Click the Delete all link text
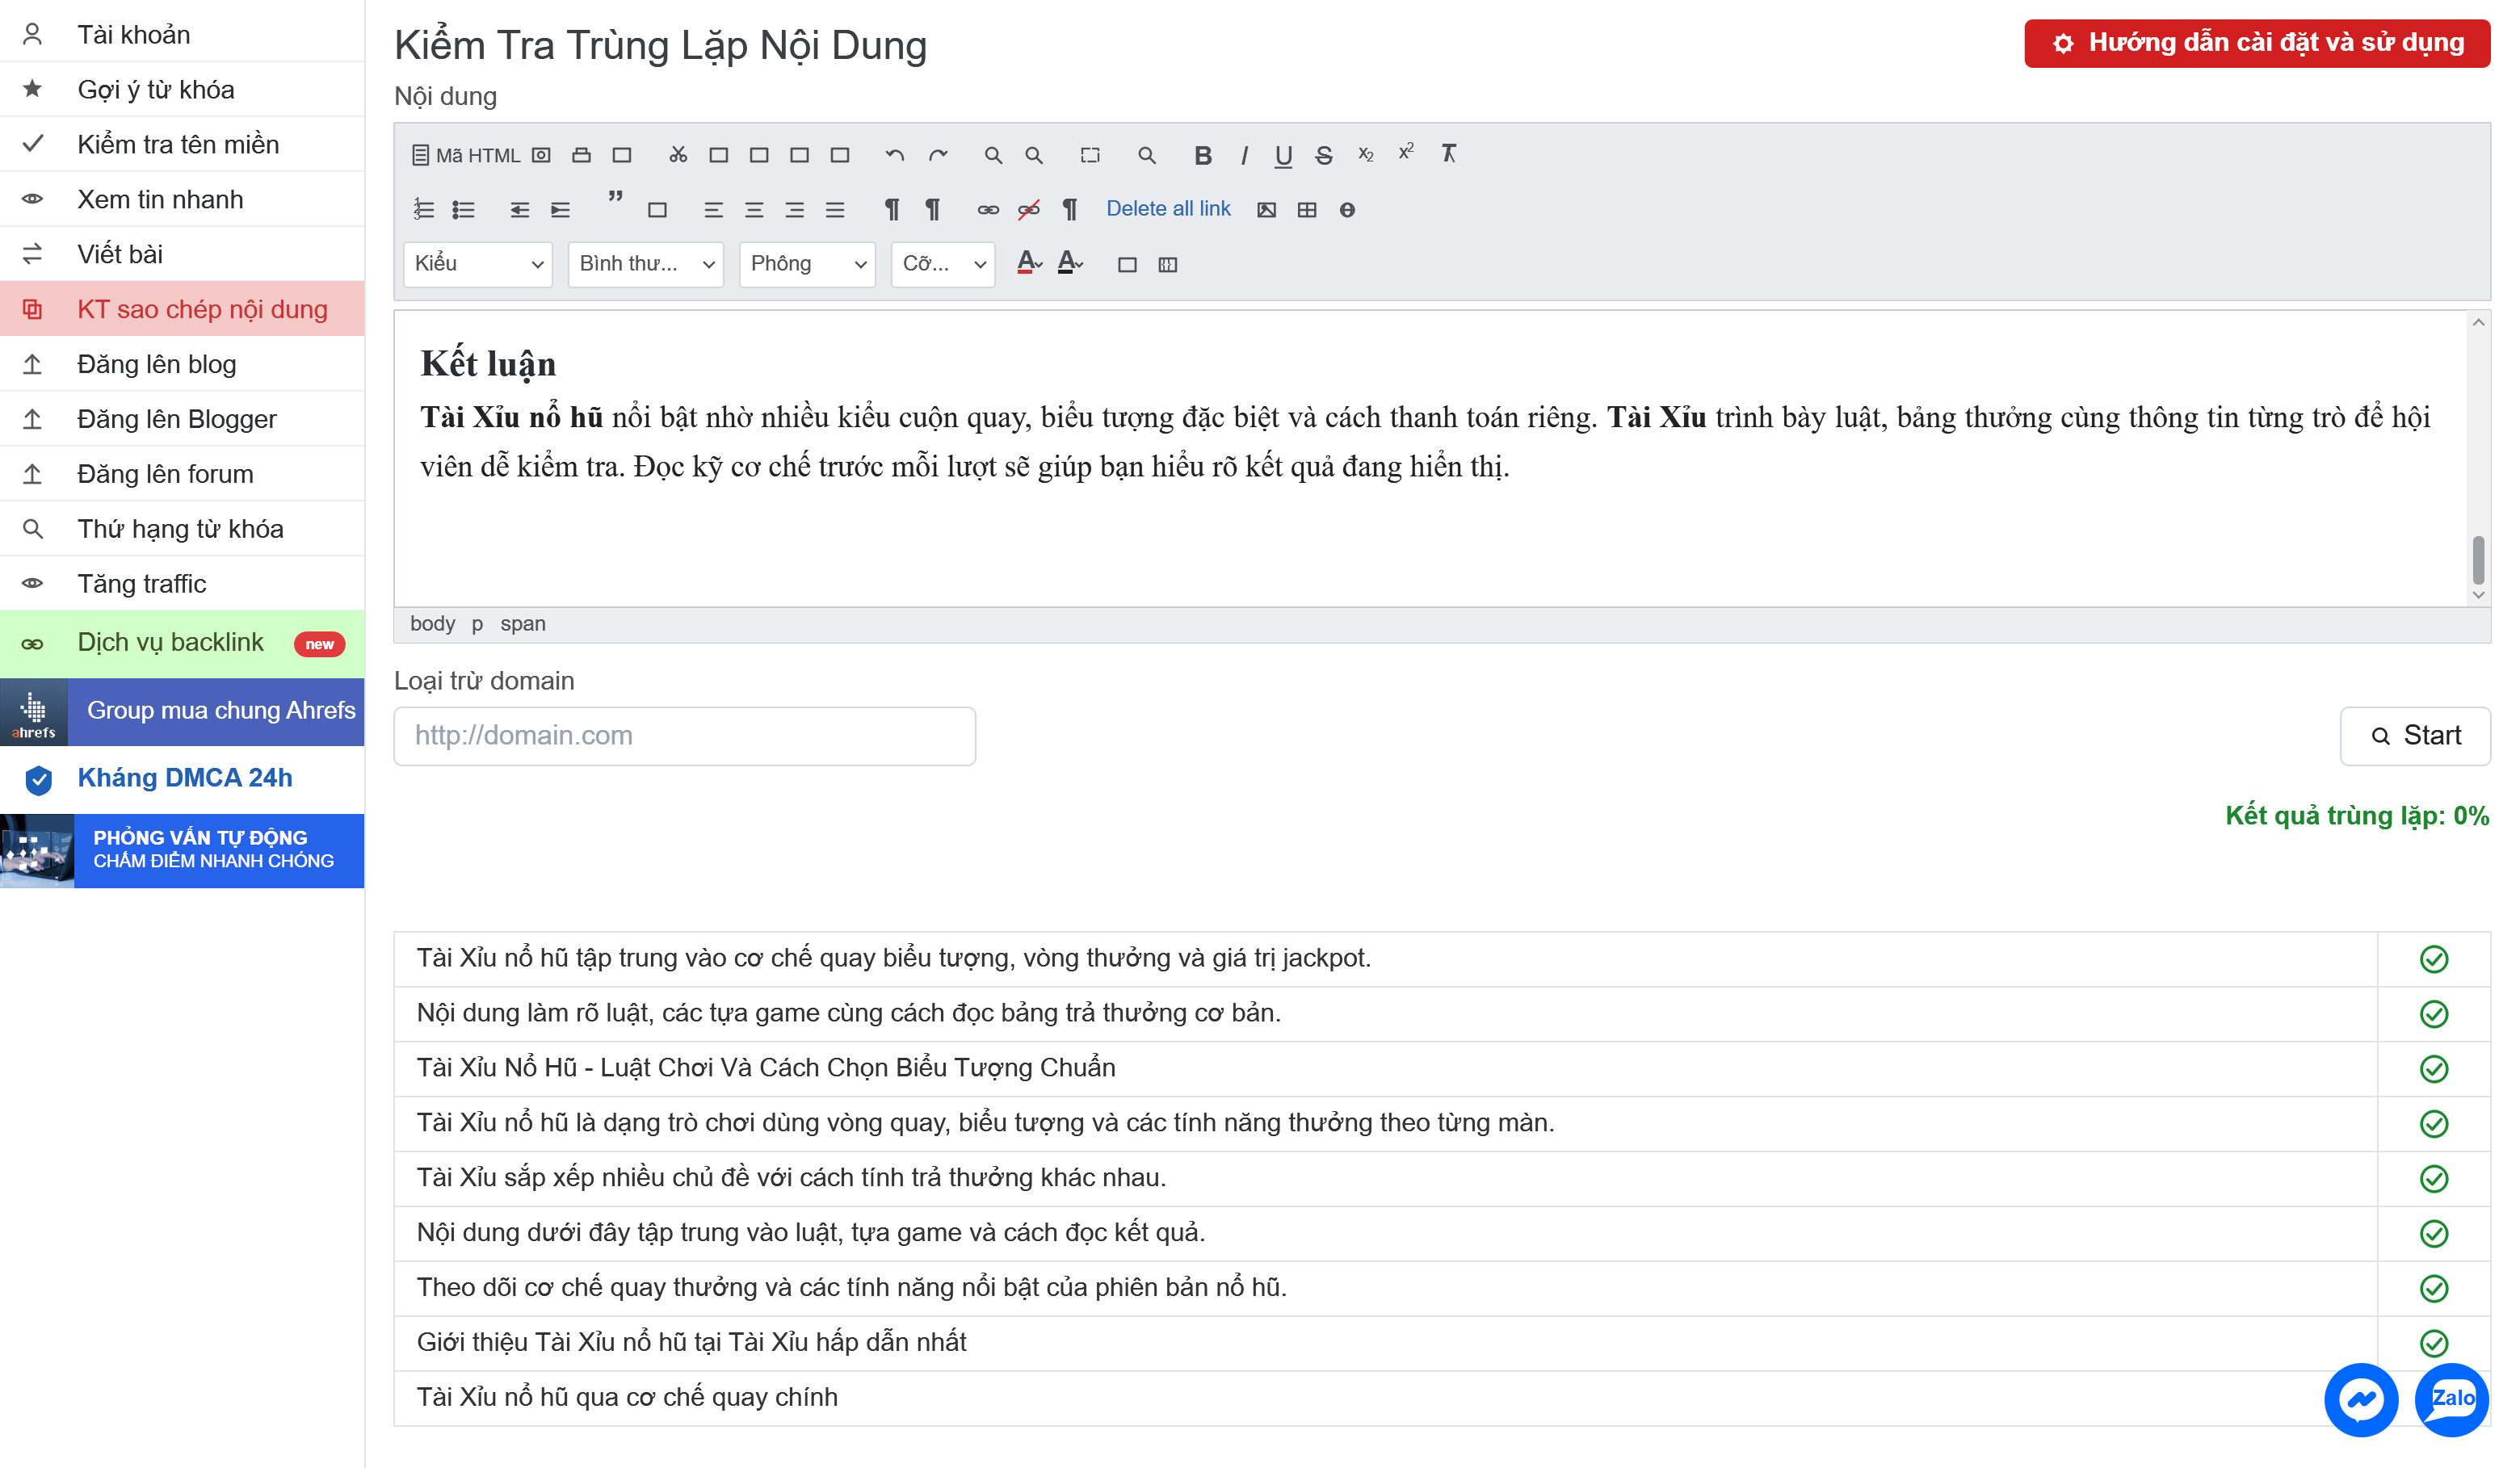This screenshot has height=1468, width=2520. tap(1168, 209)
